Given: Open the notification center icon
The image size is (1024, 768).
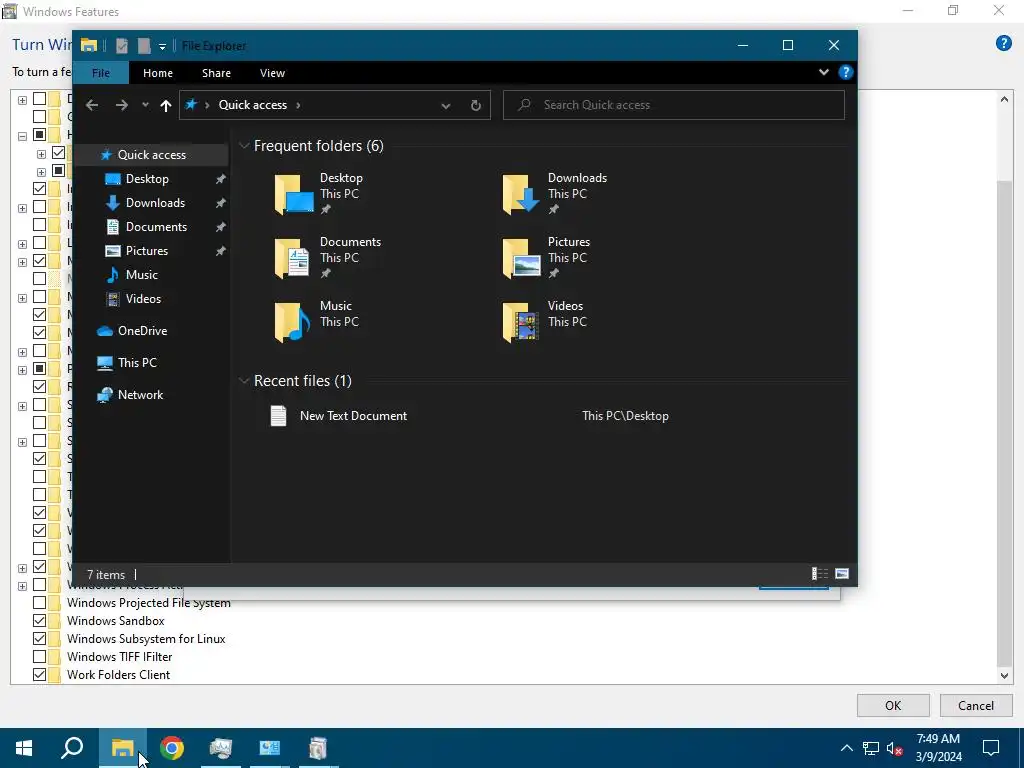Looking at the screenshot, I should (x=991, y=748).
